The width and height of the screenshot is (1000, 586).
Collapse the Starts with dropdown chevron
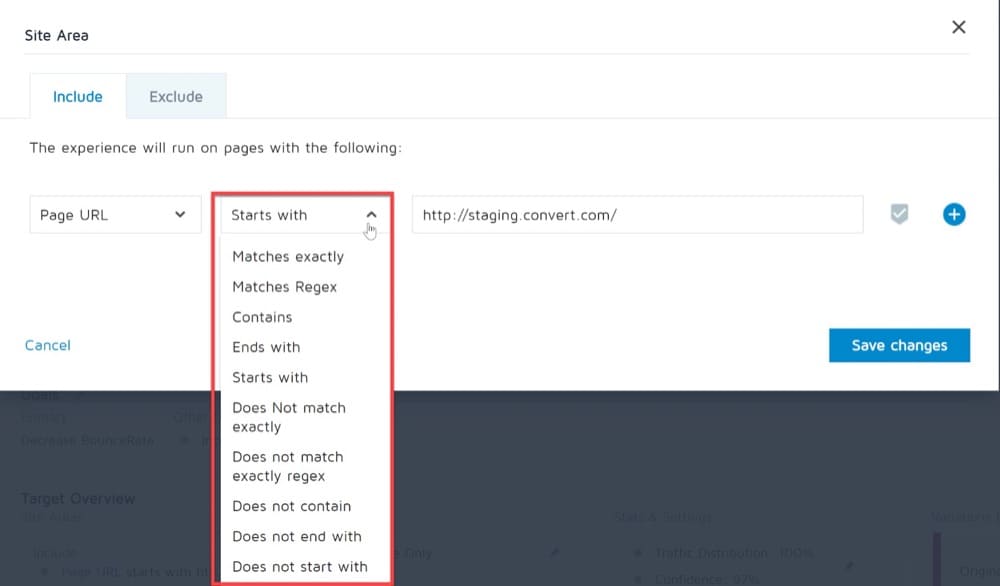[x=371, y=215]
